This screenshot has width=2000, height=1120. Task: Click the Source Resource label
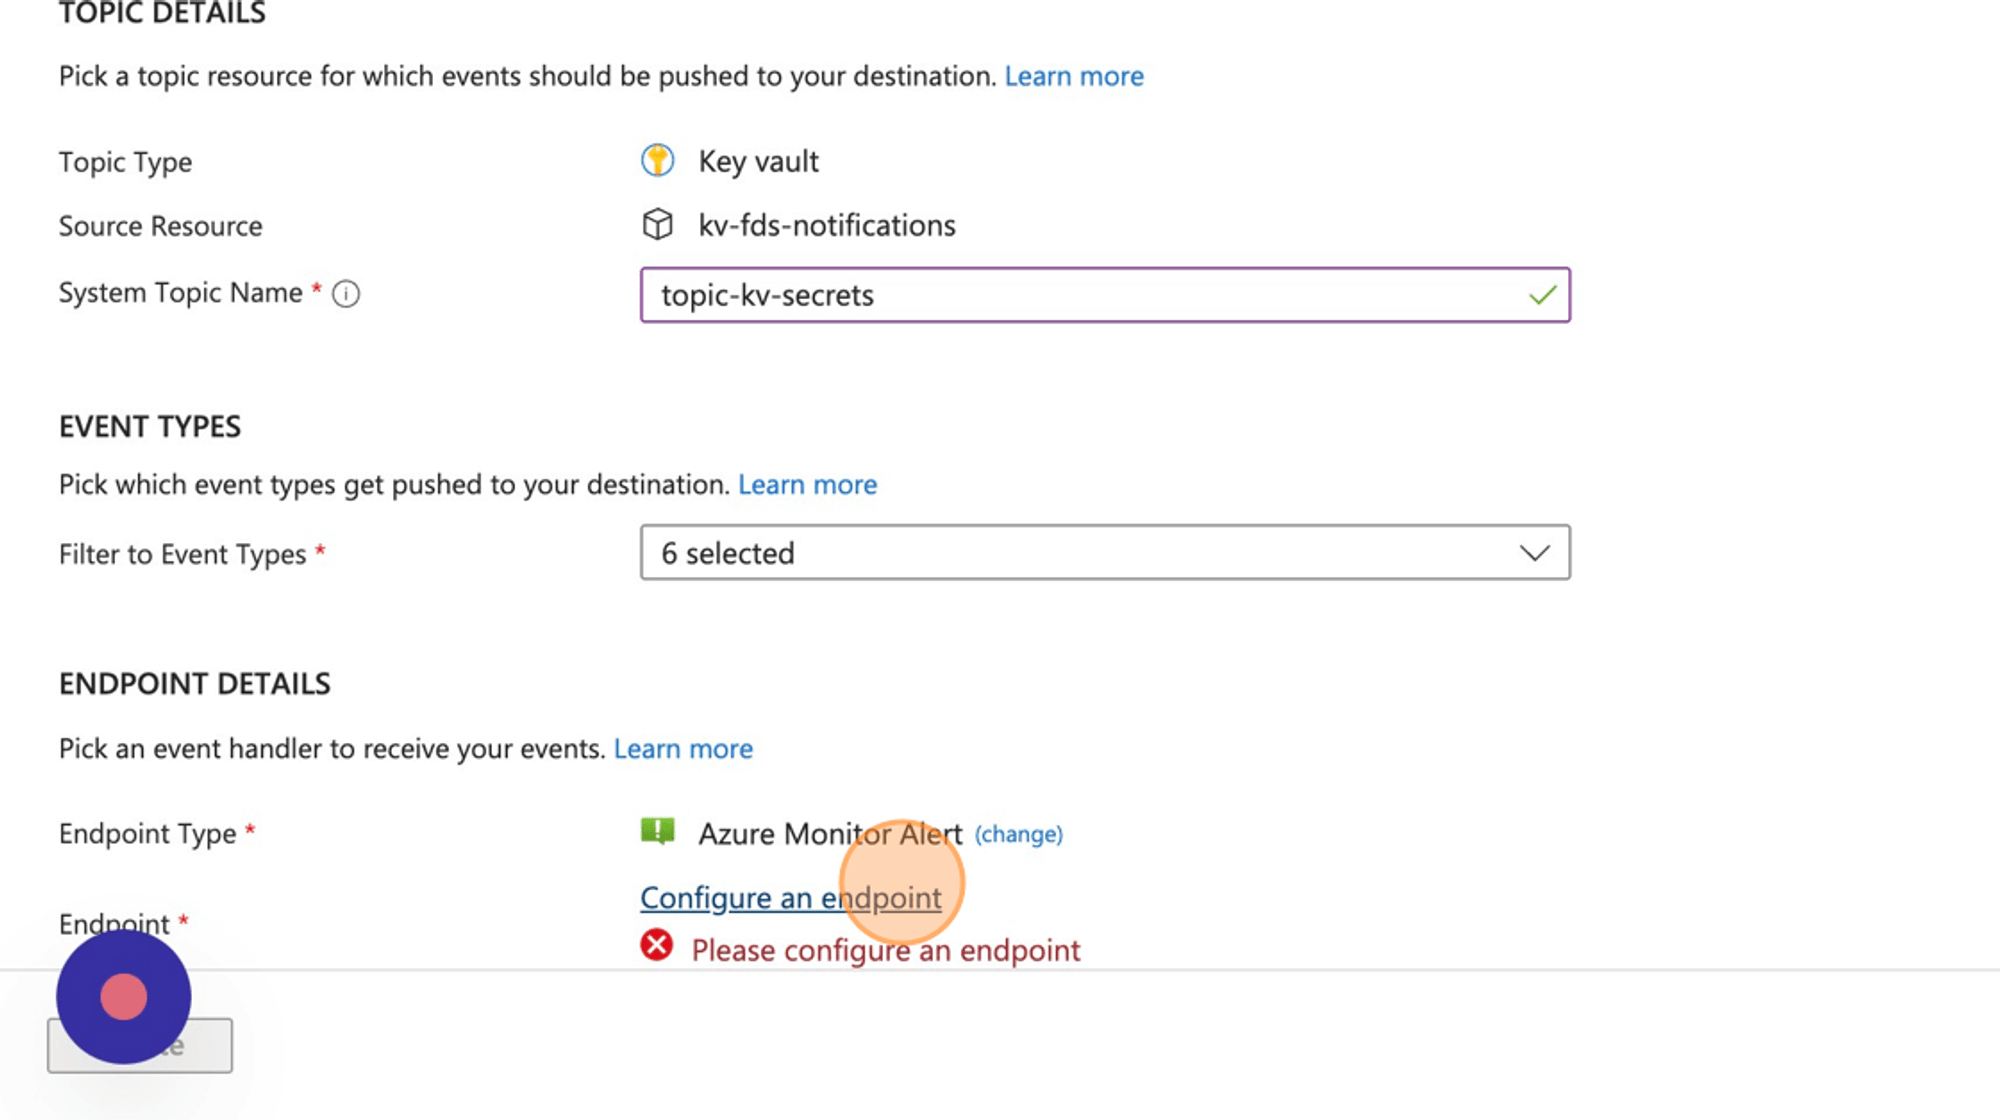pyautogui.click(x=160, y=226)
